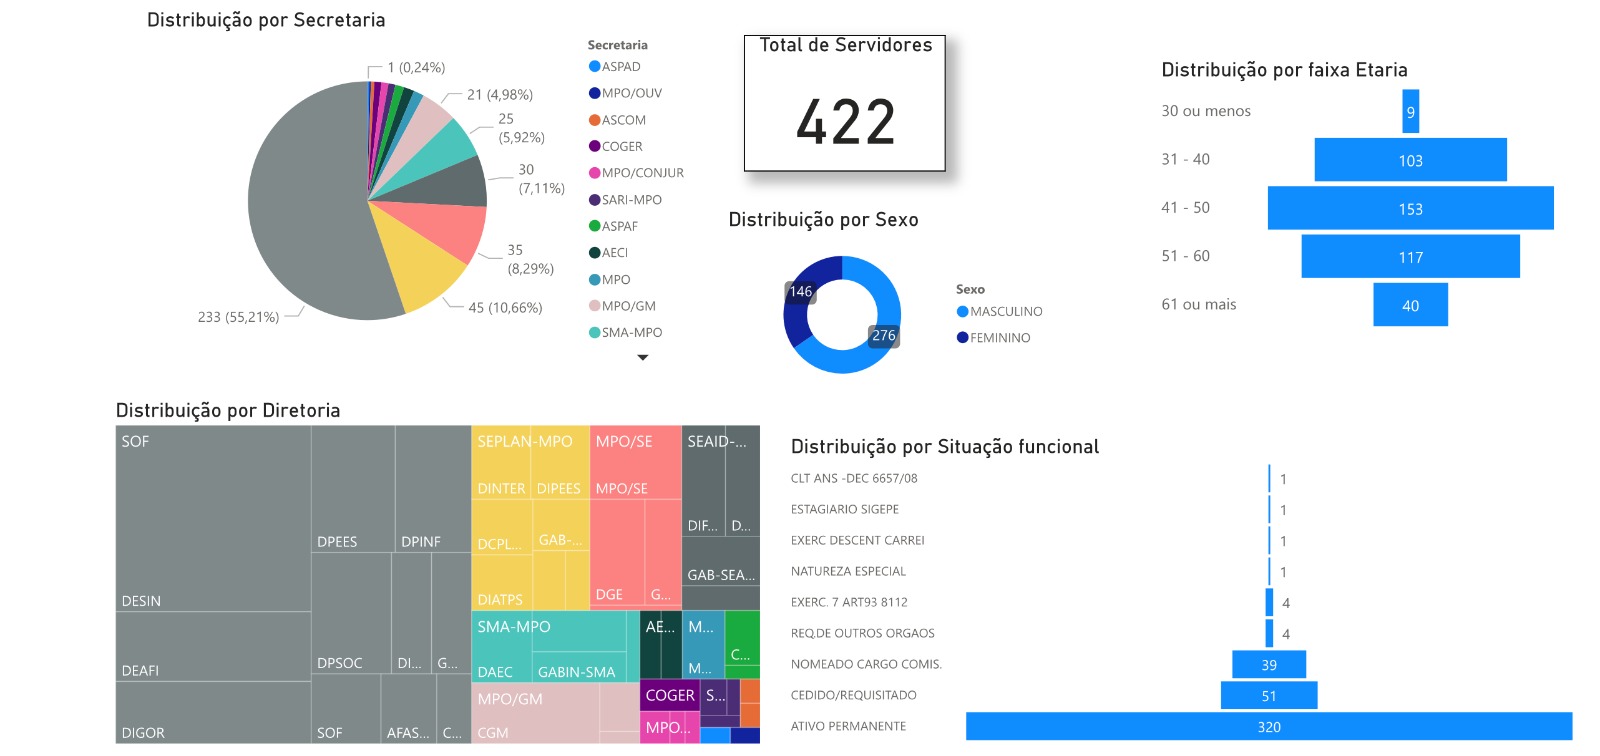
Task: Select the ATIVO PERMANENTE bar showing 320
Action: pos(1268,726)
